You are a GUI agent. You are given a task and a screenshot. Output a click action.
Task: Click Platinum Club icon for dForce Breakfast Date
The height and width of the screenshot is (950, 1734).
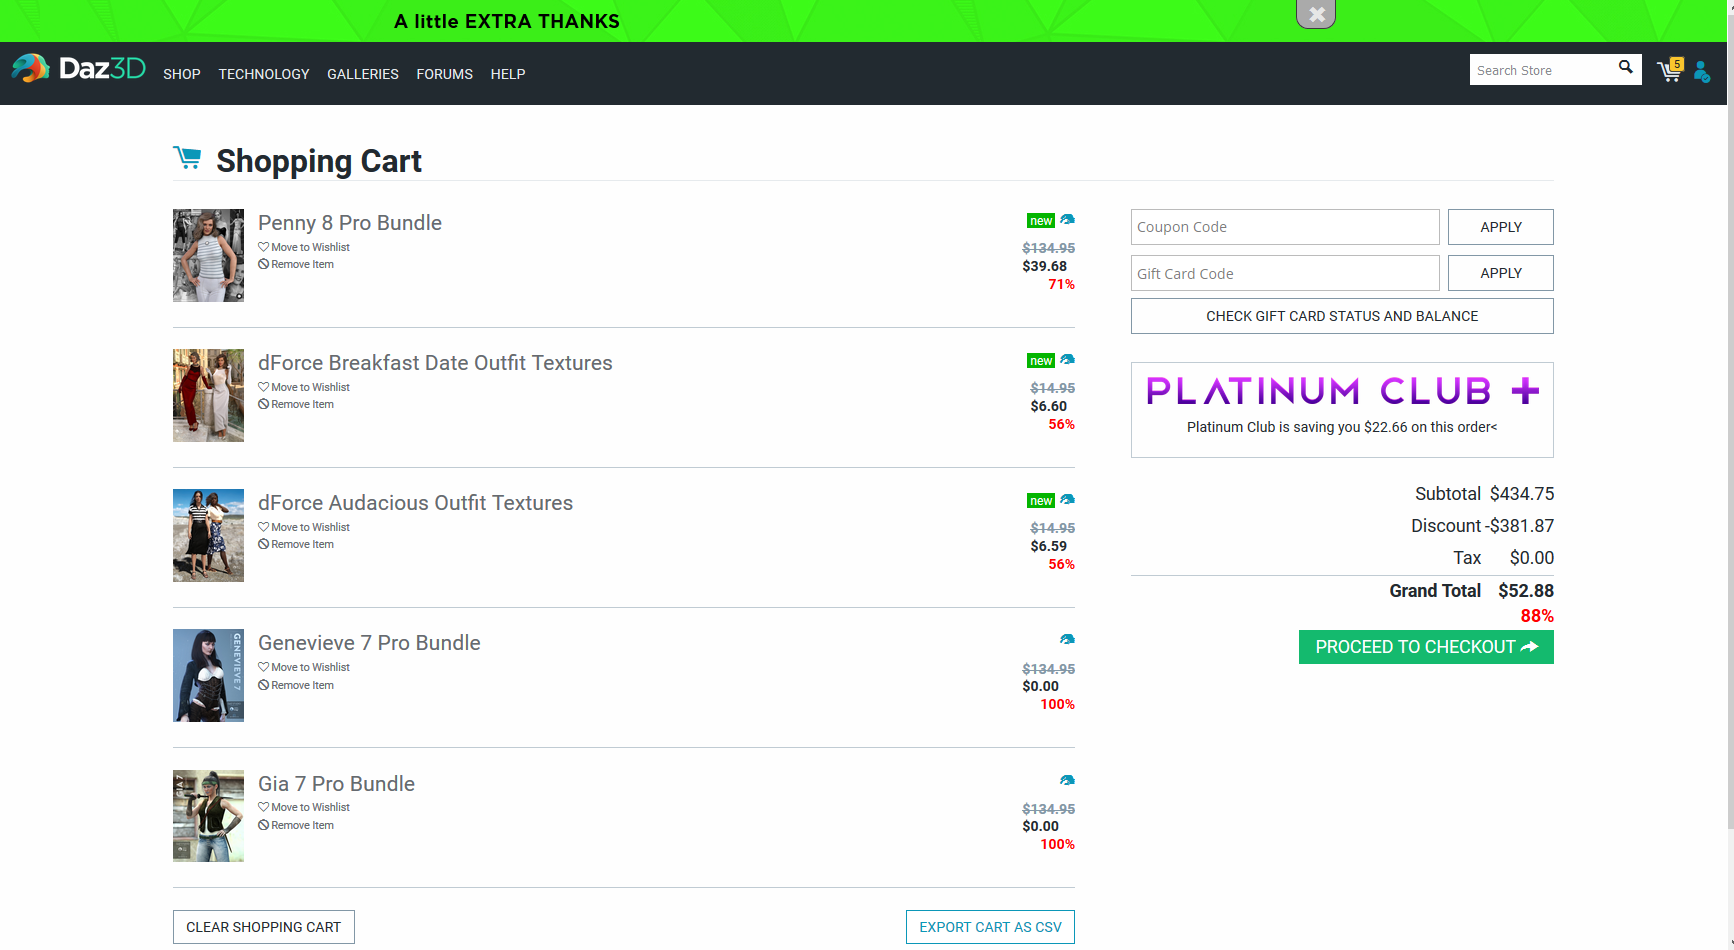(x=1067, y=359)
